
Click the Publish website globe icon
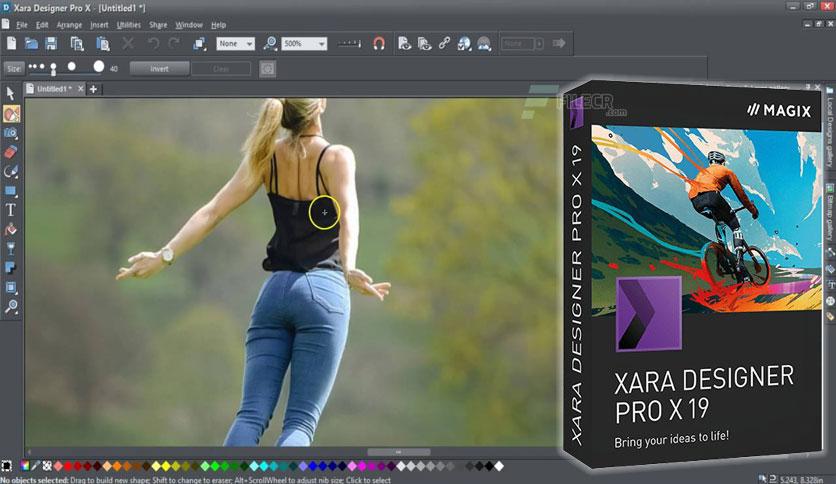(464, 43)
